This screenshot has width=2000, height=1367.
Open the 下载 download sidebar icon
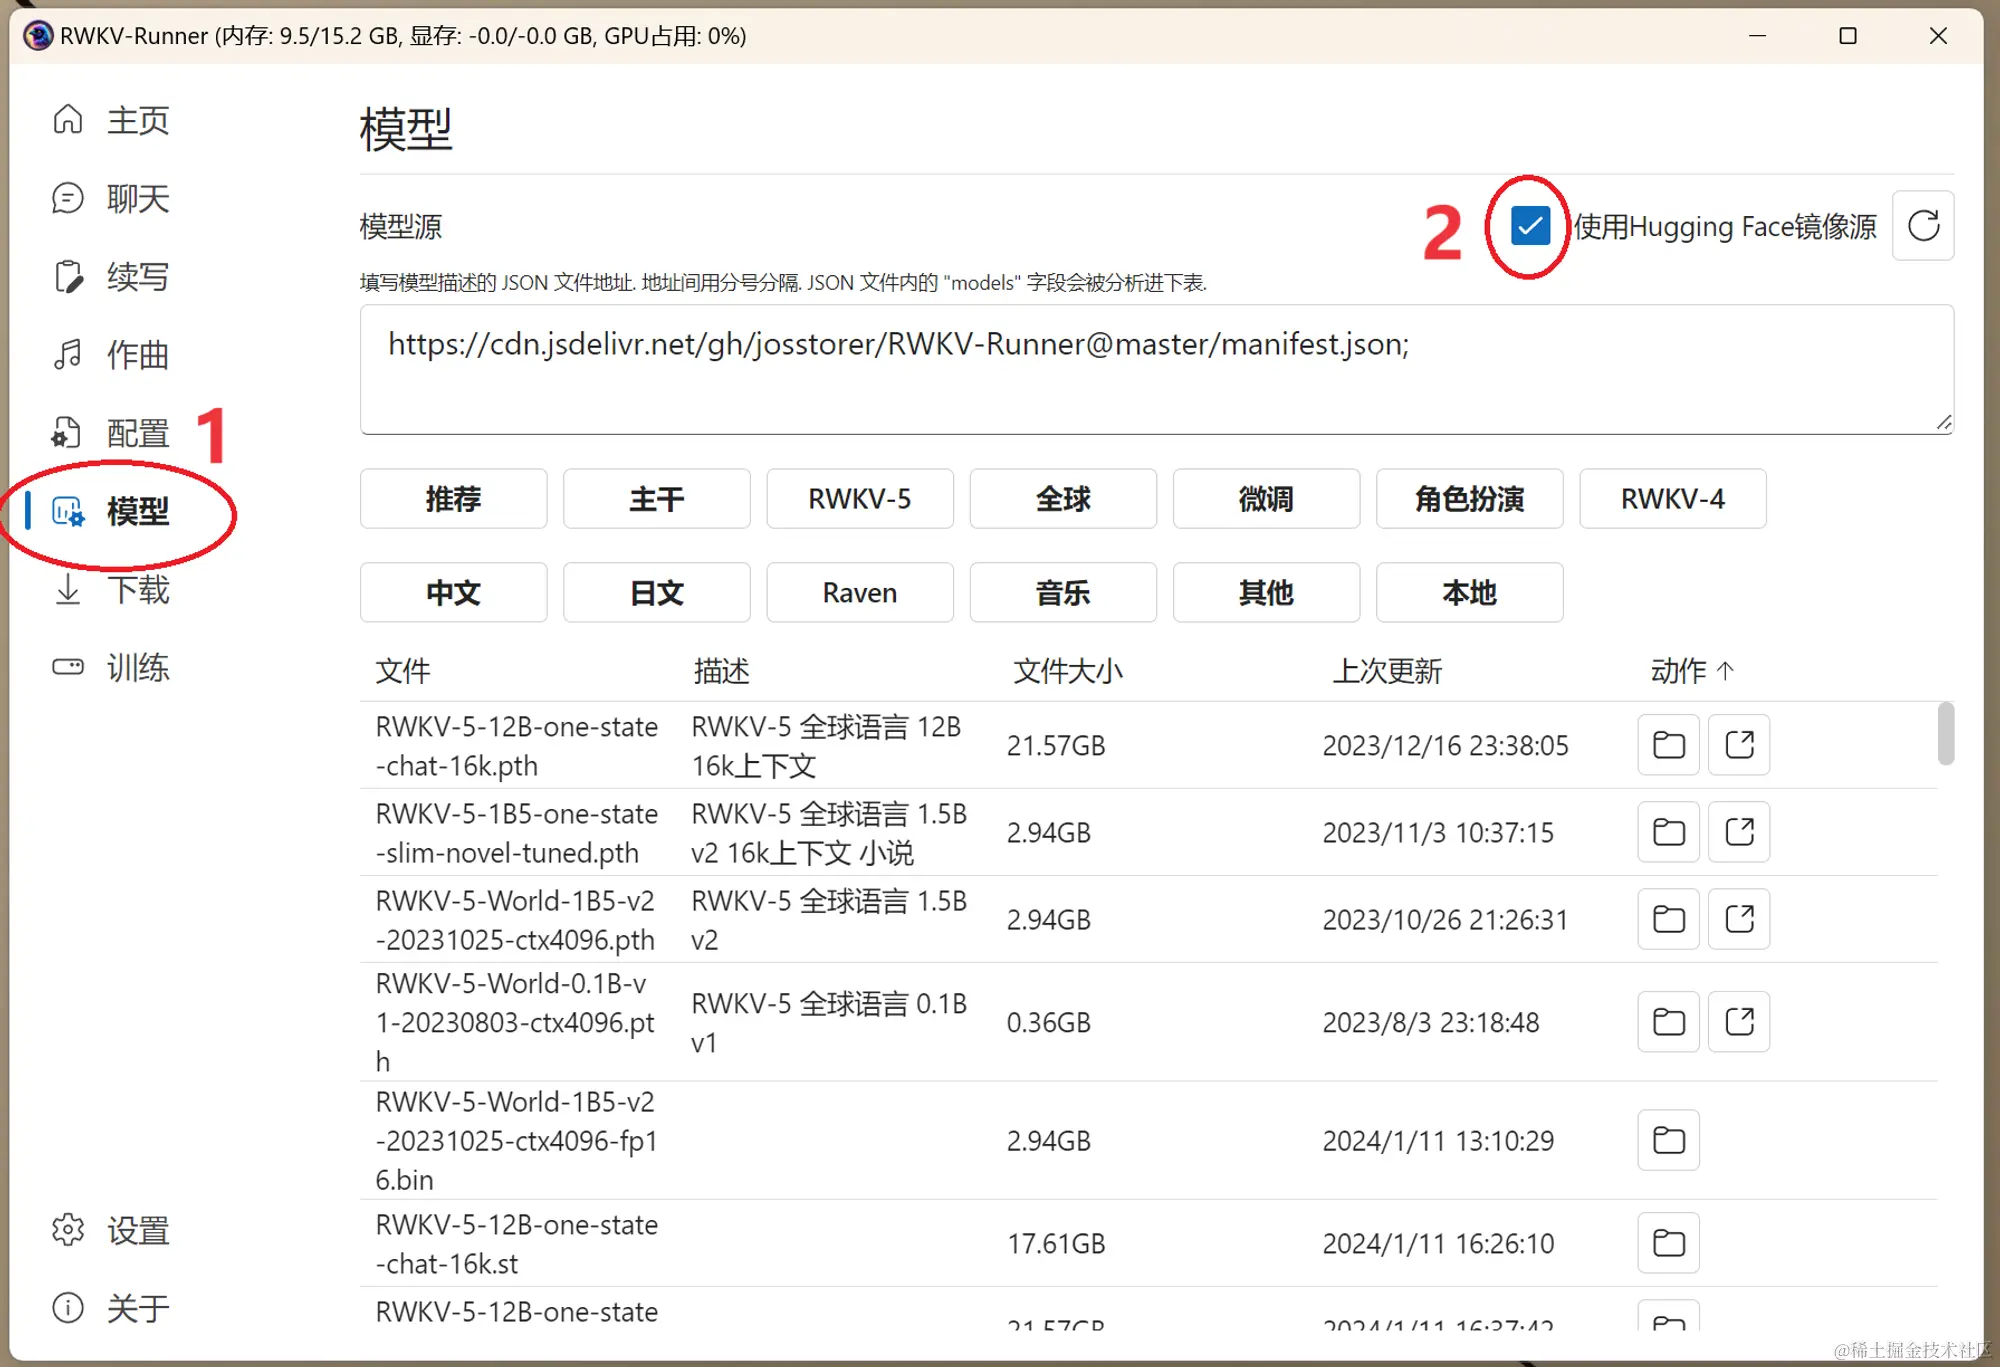point(68,590)
